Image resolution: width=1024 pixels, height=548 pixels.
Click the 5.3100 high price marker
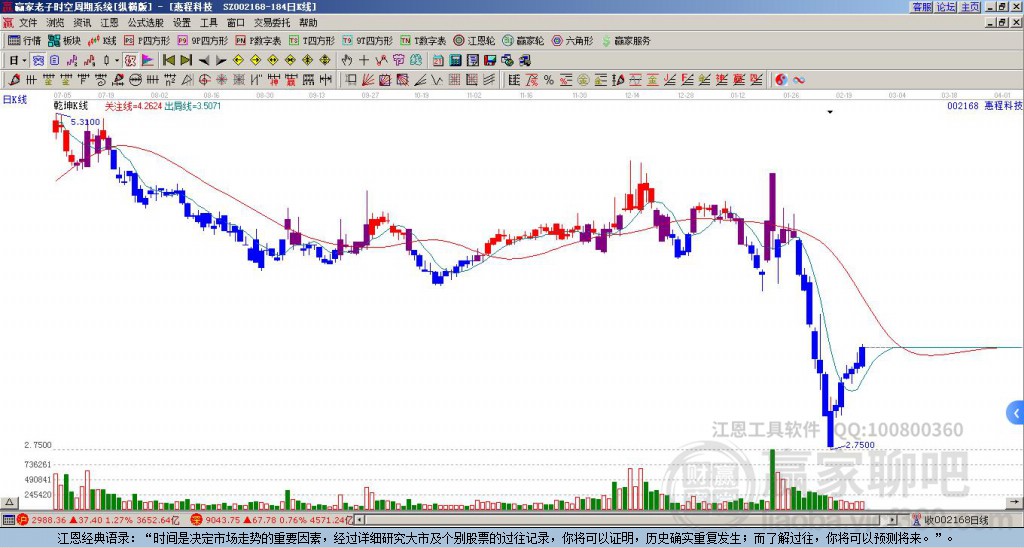[85, 122]
